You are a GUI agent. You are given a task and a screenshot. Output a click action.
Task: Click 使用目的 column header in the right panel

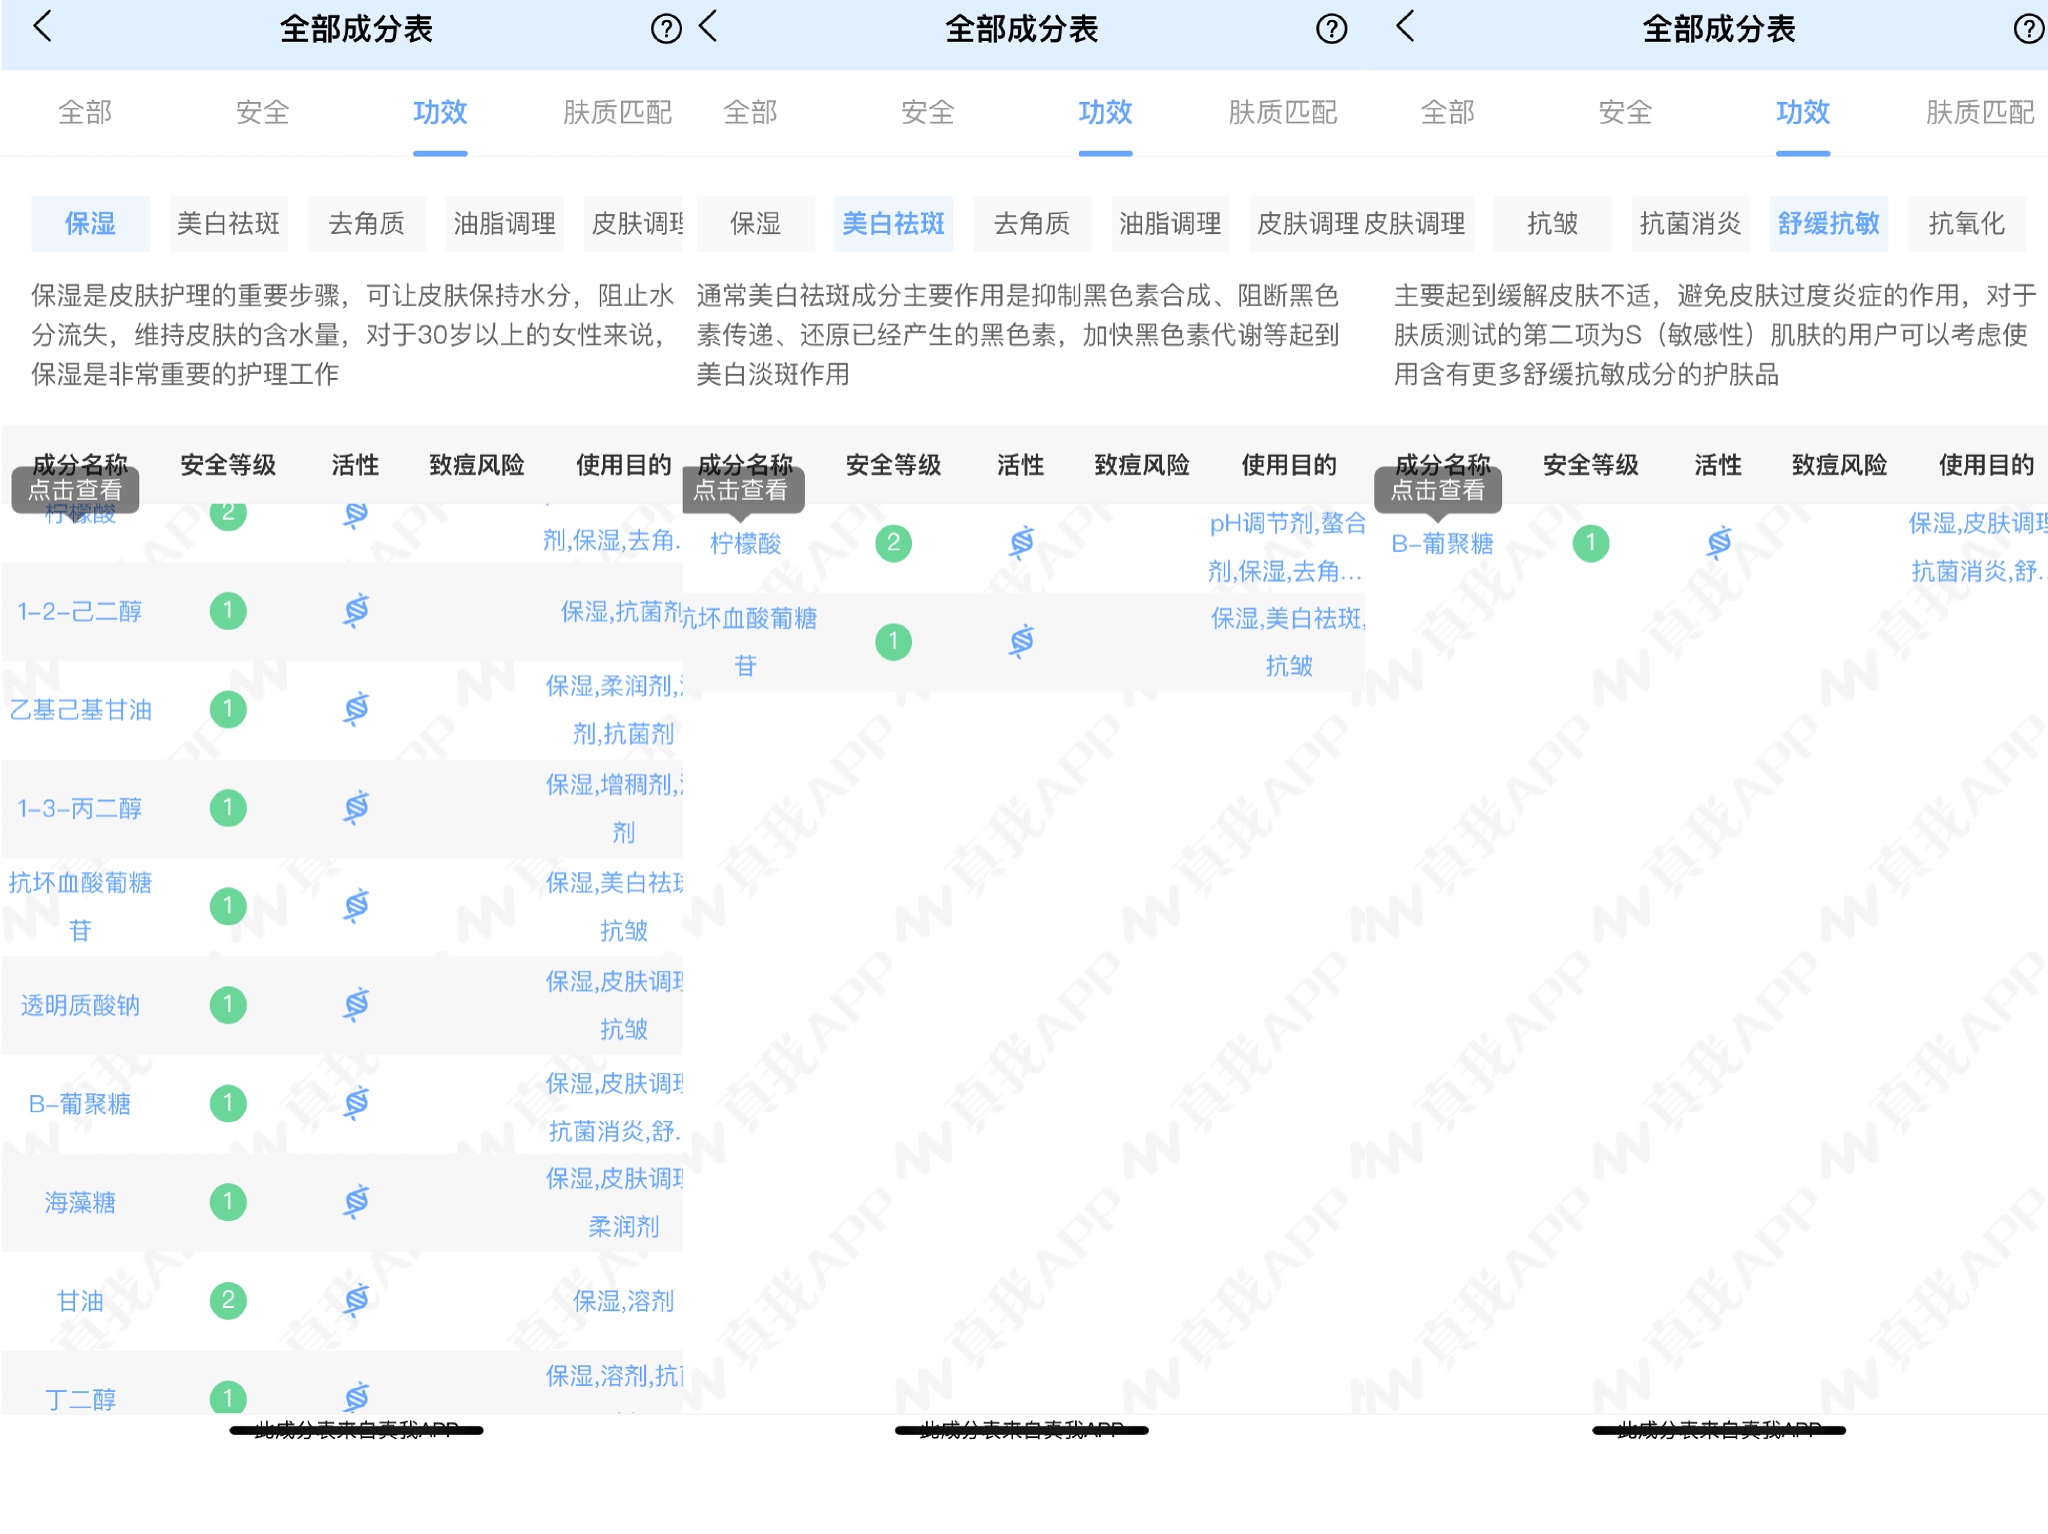tap(1986, 465)
